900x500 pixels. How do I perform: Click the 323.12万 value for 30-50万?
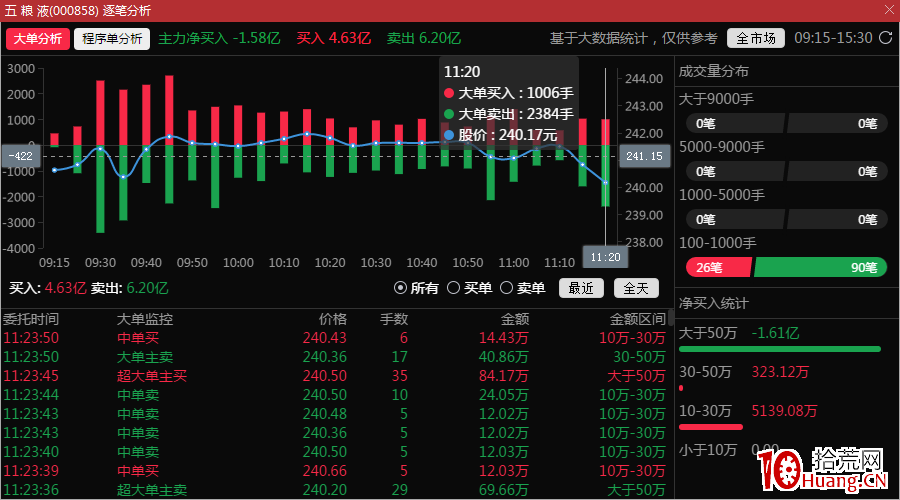(780, 372)
